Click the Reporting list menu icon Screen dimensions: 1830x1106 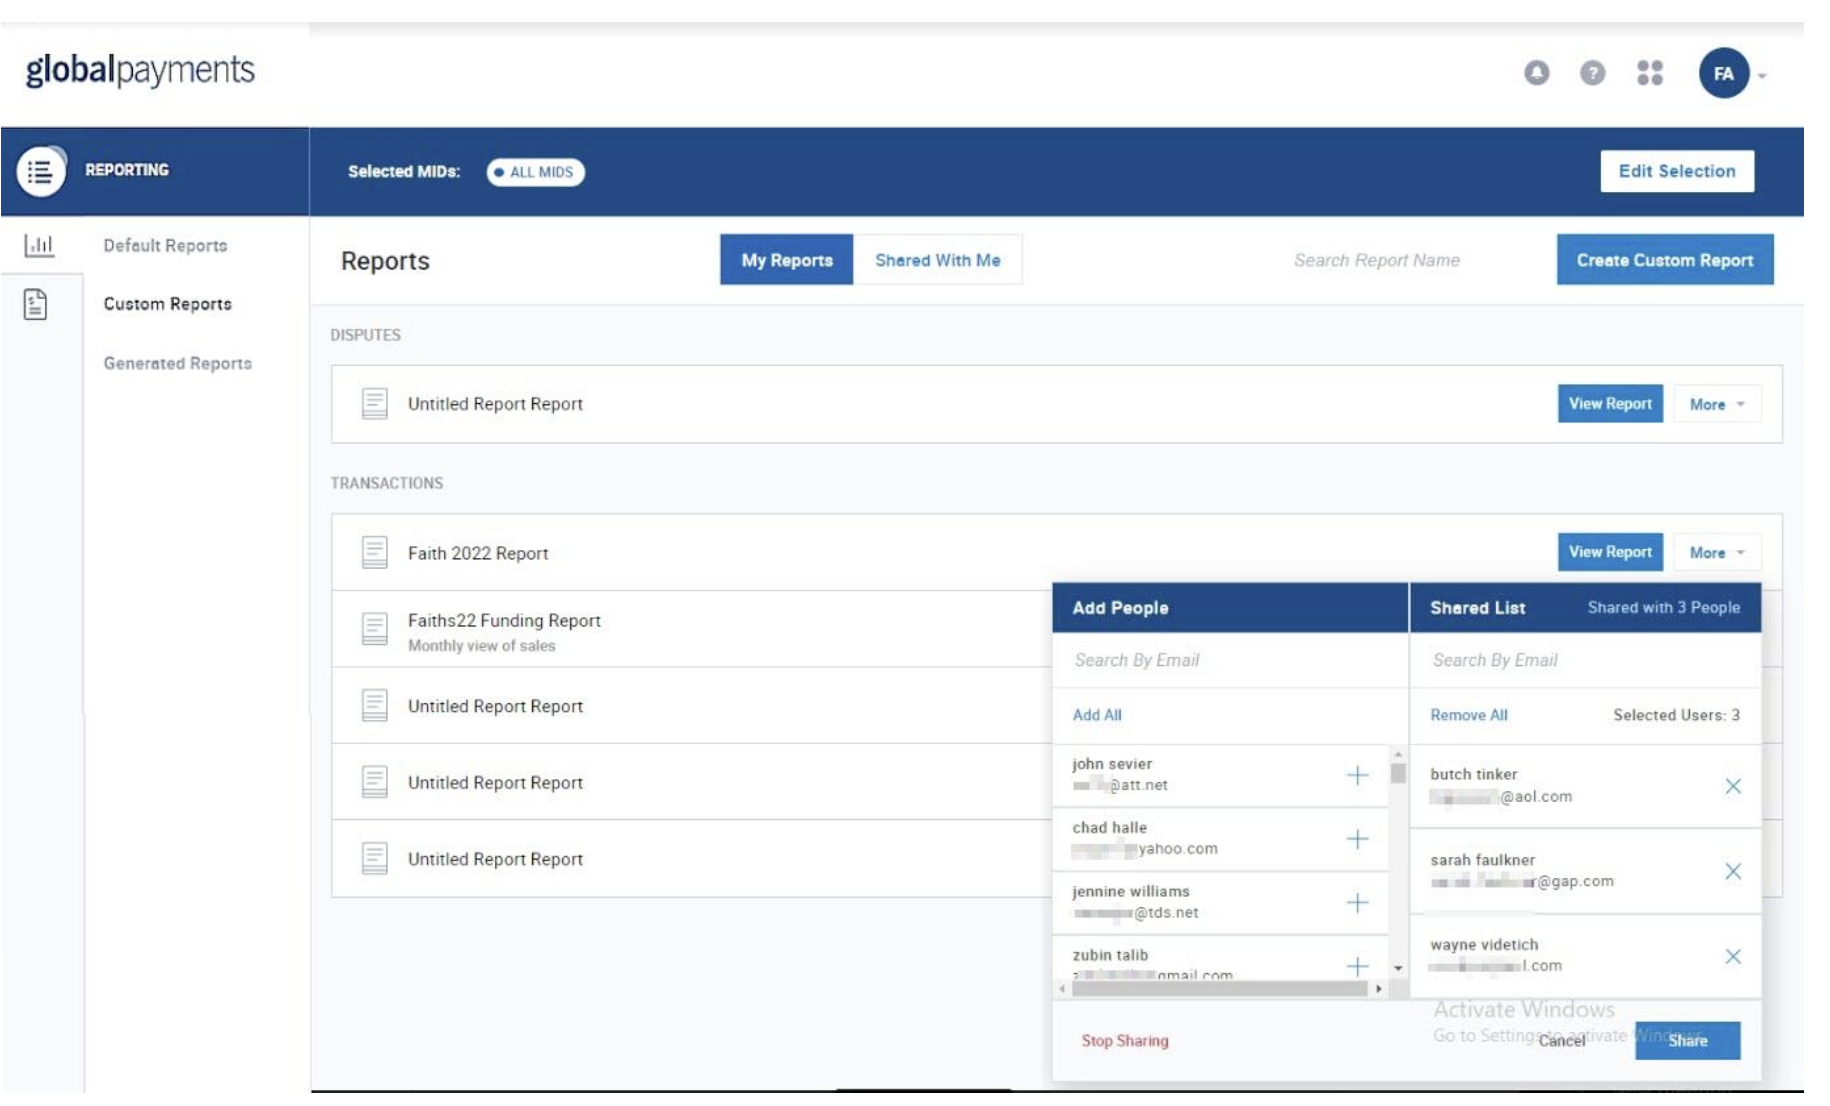tap(40, 172)
